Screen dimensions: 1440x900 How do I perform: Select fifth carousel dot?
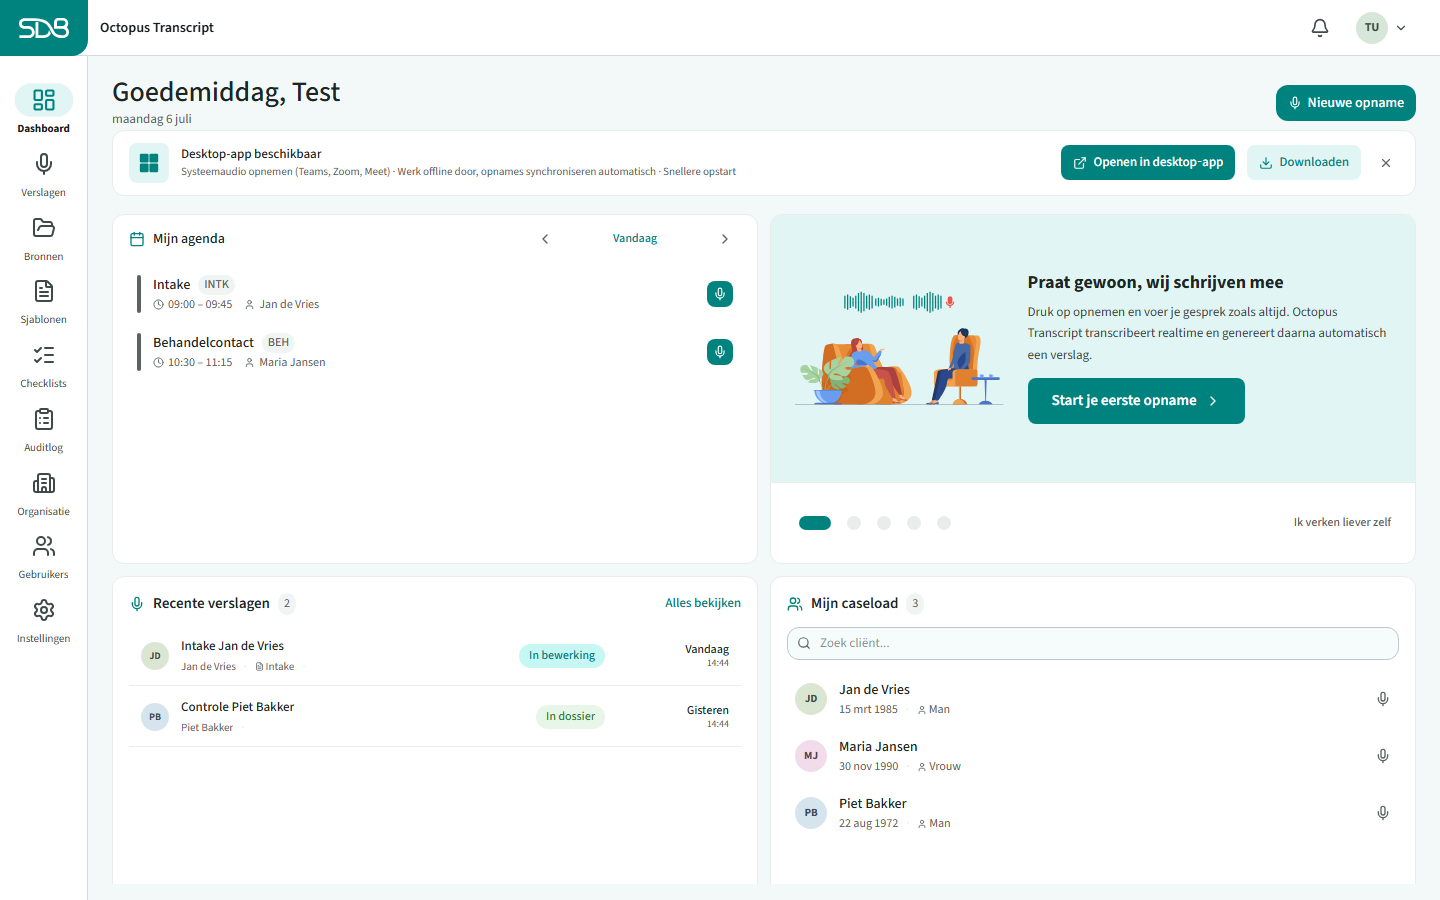pos(944,523)
